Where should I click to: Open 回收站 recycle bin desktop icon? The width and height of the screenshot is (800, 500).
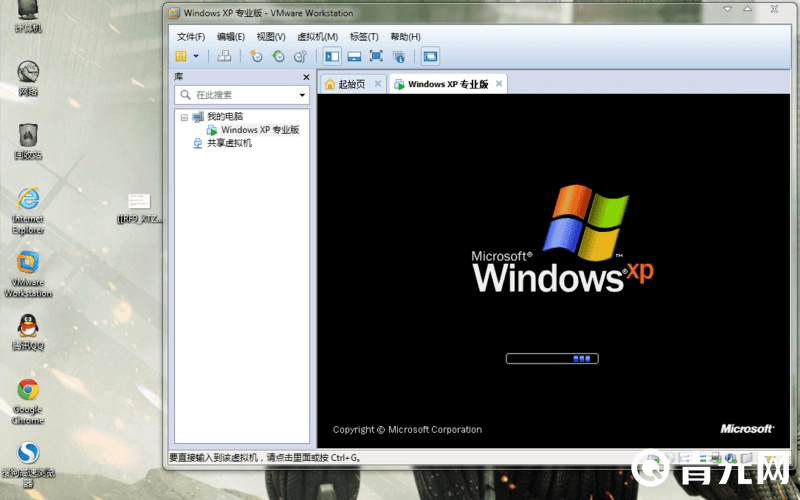(x=28, y=141)
